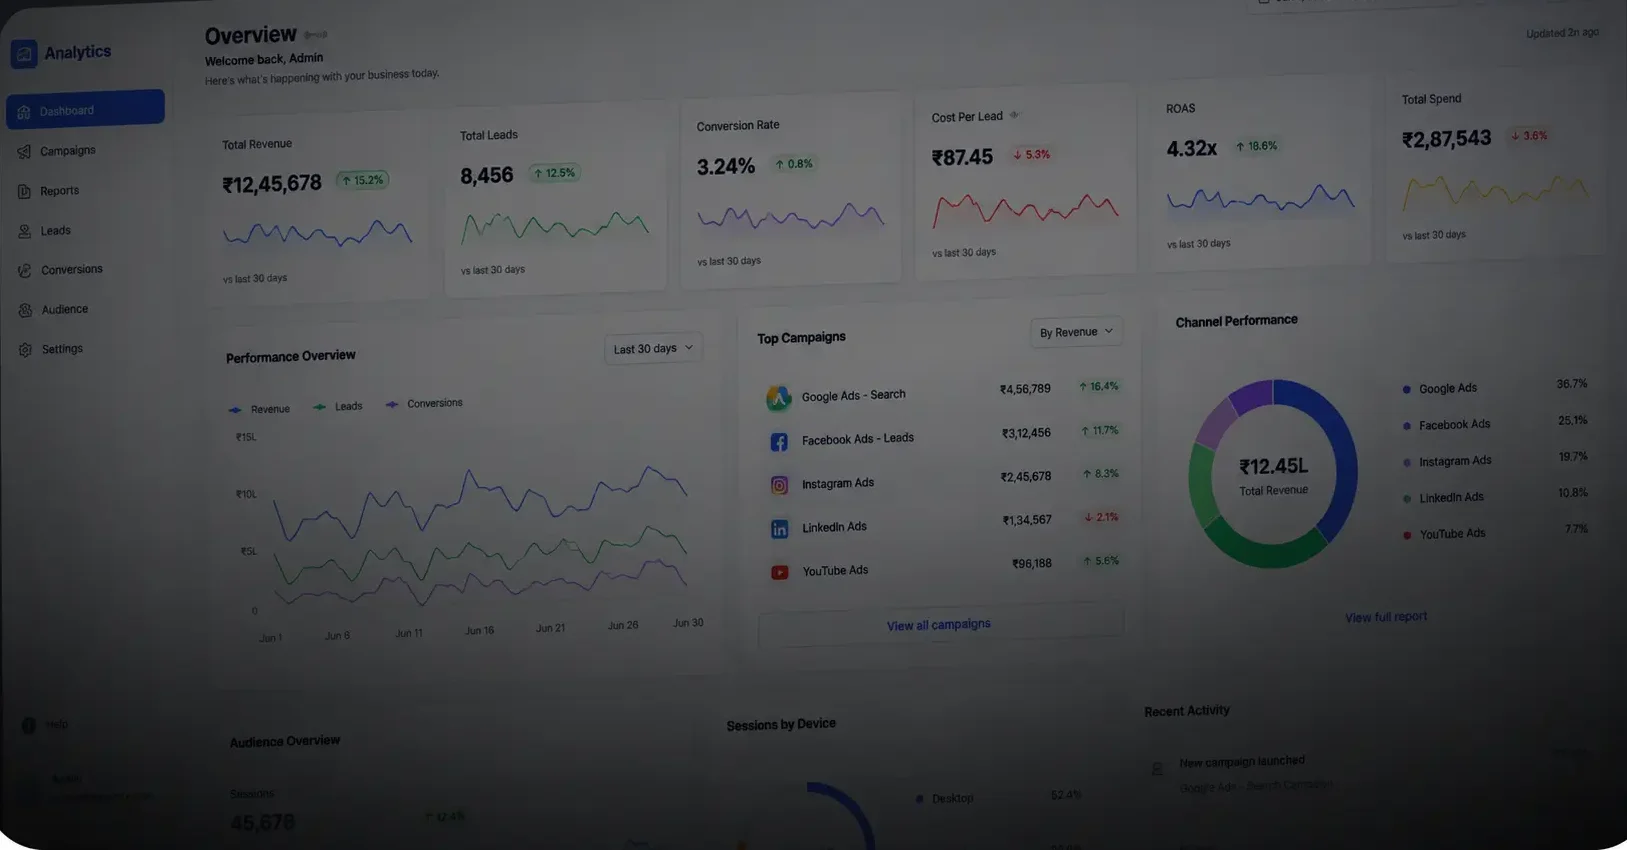Follow the View all campaigns link
This screenshot has width=1627, height=850.
[939, 625]
